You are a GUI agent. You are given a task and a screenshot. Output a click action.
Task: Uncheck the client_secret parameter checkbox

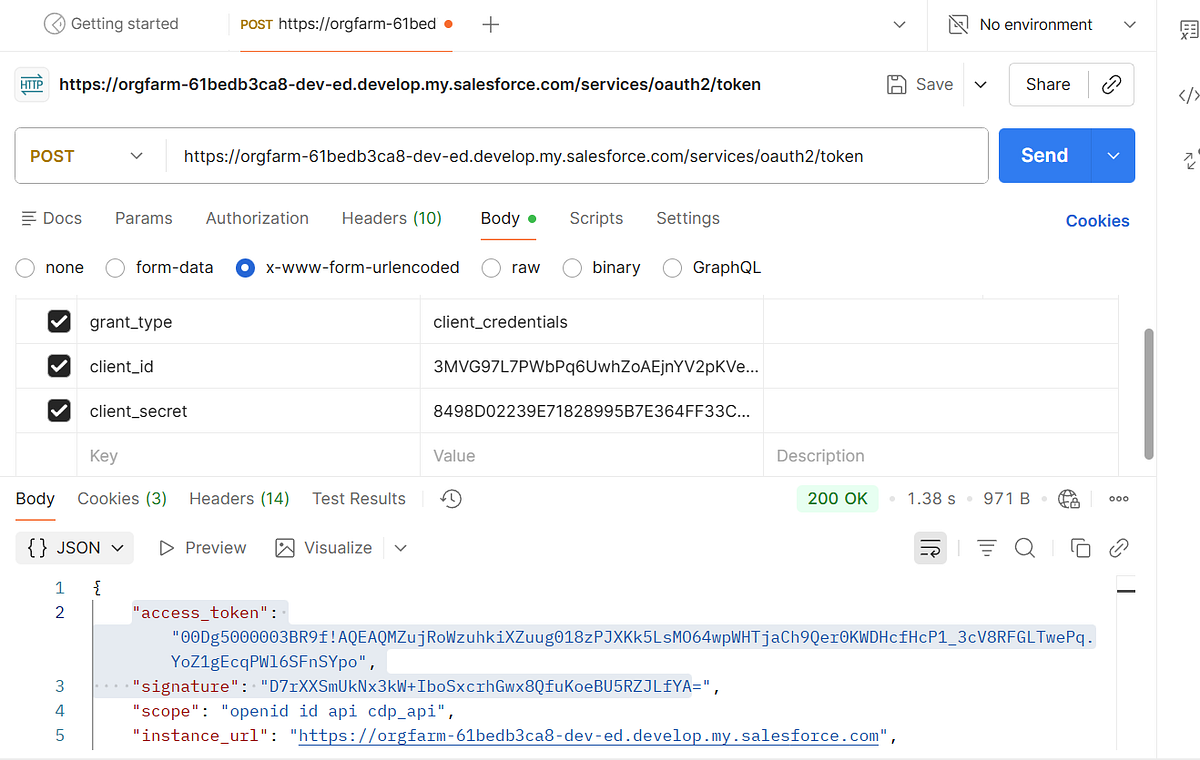coord(59,411)
